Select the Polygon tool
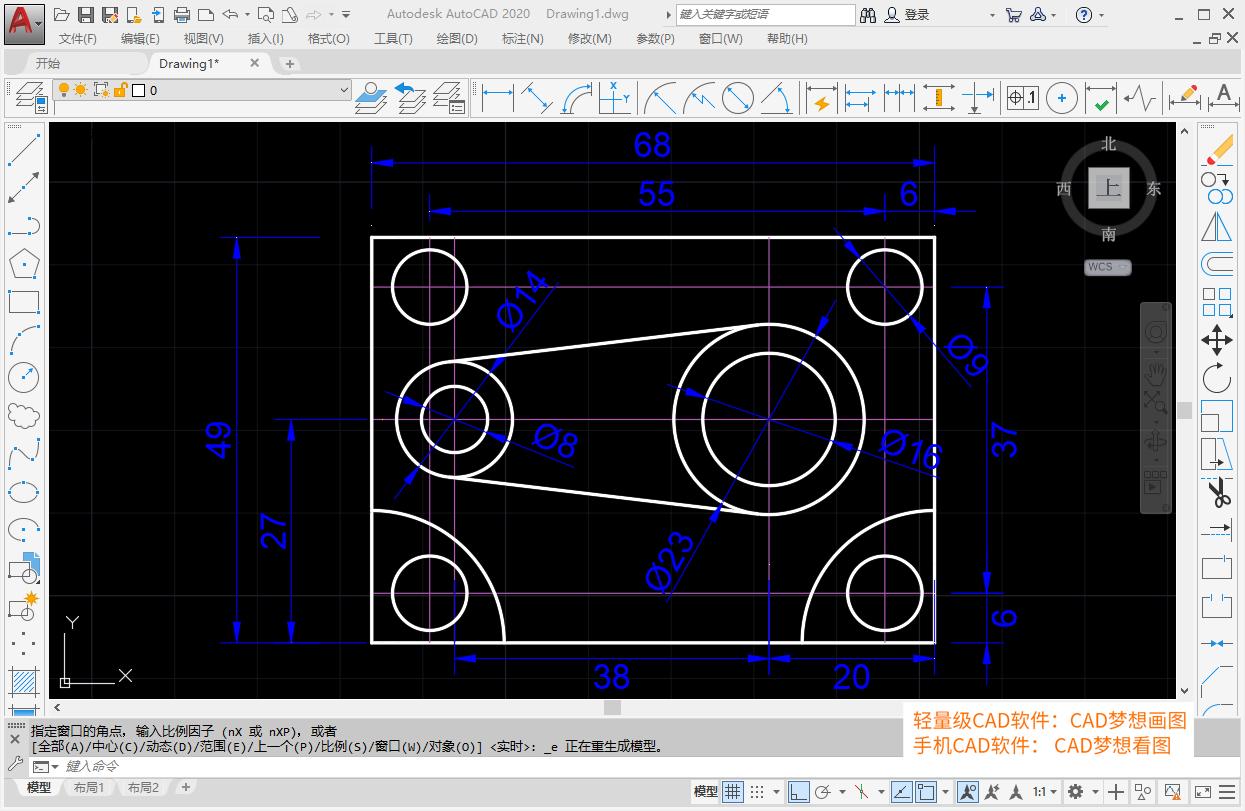 pos(25,264)
